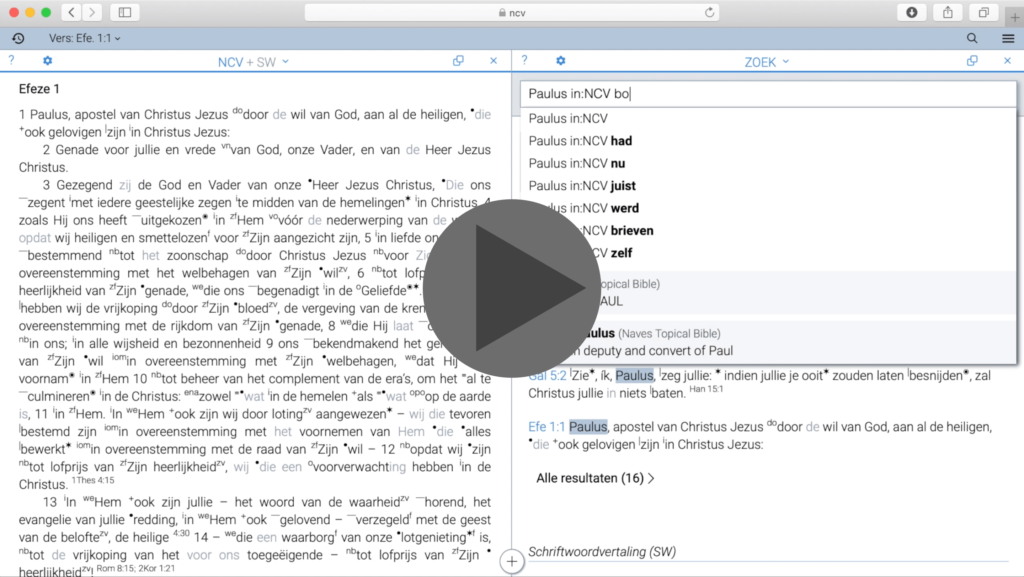Open cross-reference 'Han 15:1'
The width and height of the screenshot is (1024, 577).
(706, 389)
